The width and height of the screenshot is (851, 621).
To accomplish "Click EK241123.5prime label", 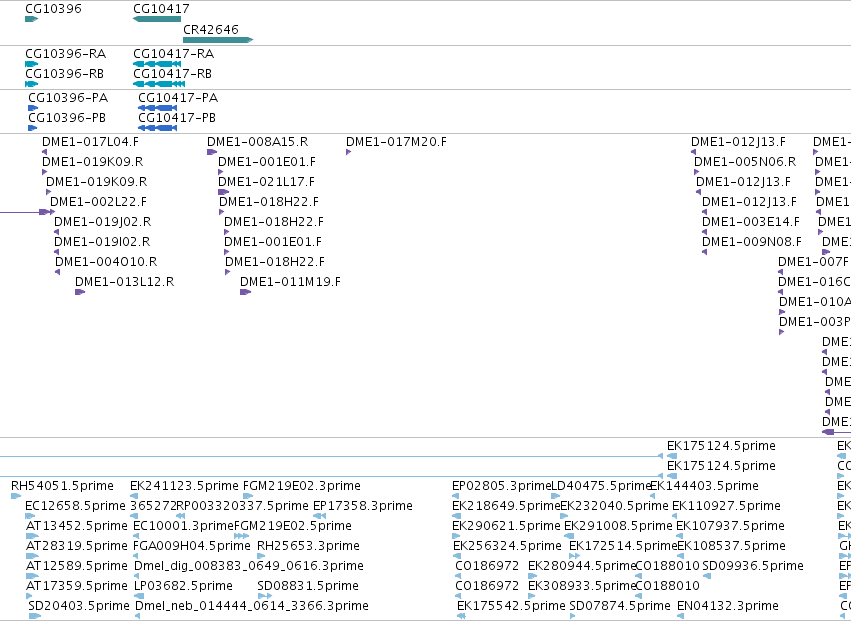I will (x=185, y=486).
